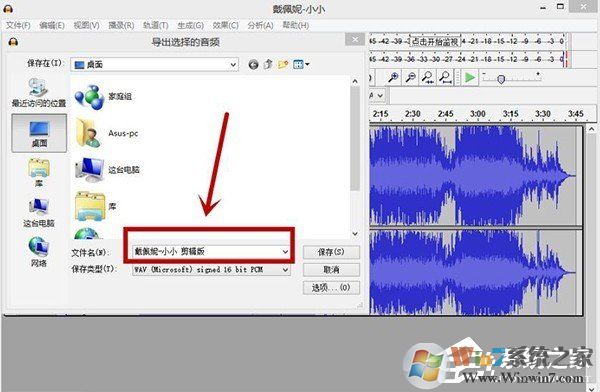
Task: Select 库 in the places sidebar
Action: tap(39, 173)
